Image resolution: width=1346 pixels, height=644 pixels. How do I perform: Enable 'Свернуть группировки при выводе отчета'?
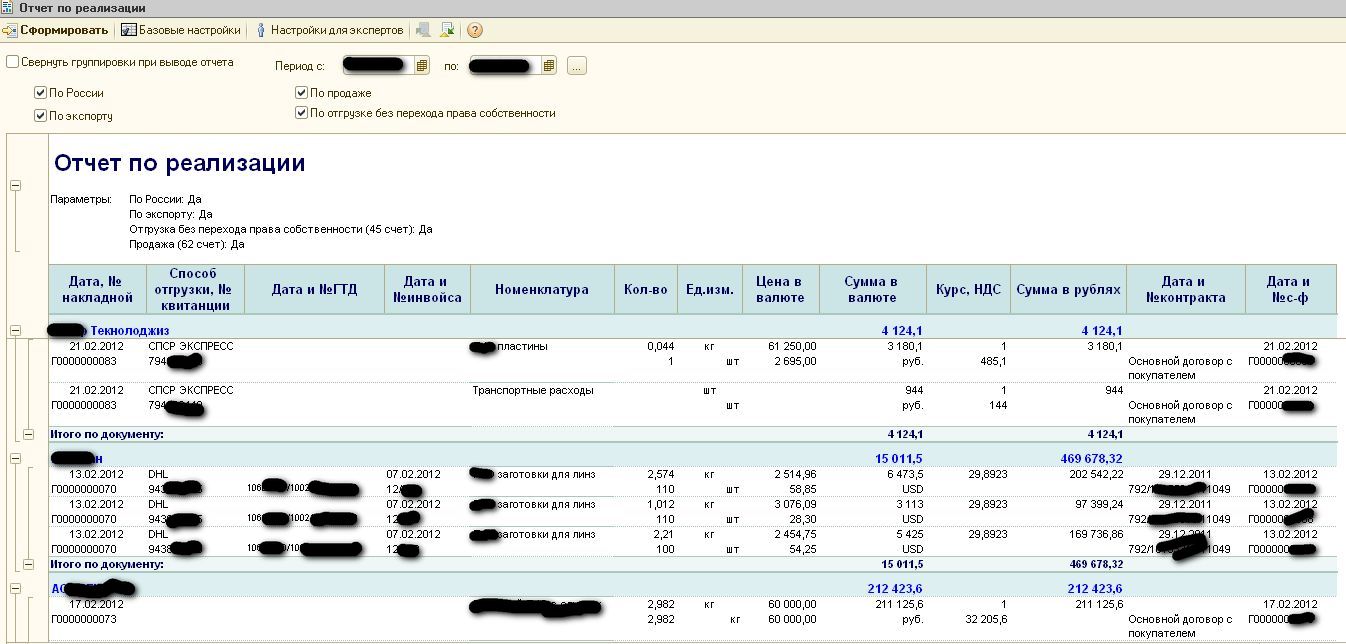[x=12, y=62]
